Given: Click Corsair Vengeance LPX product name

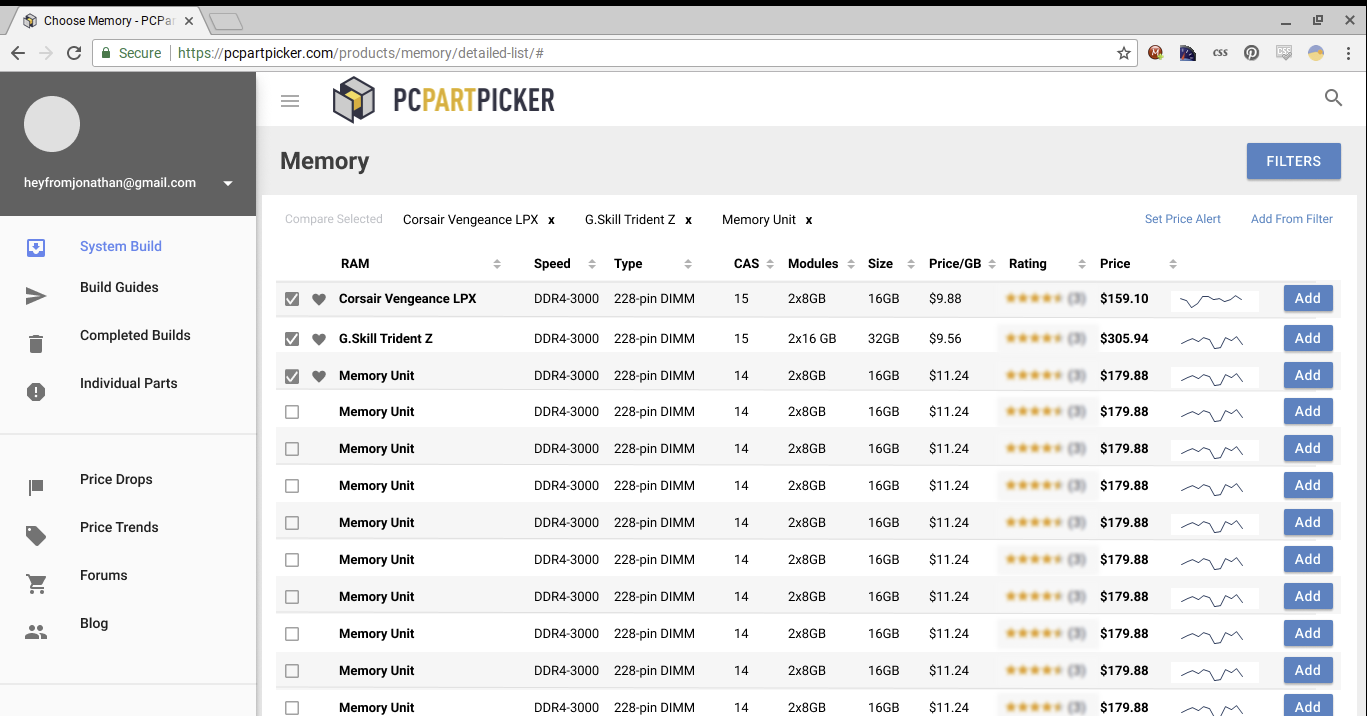Looking at the screenshot, I should (x=408, y=299).
